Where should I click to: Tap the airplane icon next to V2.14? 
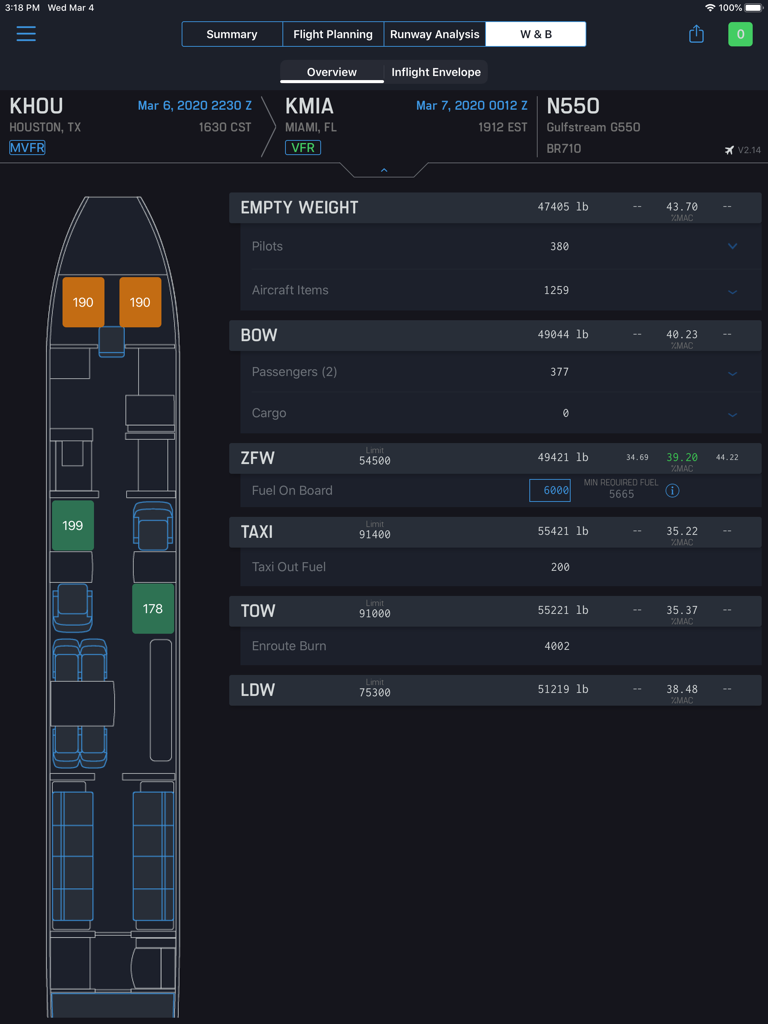coord(729,148)
